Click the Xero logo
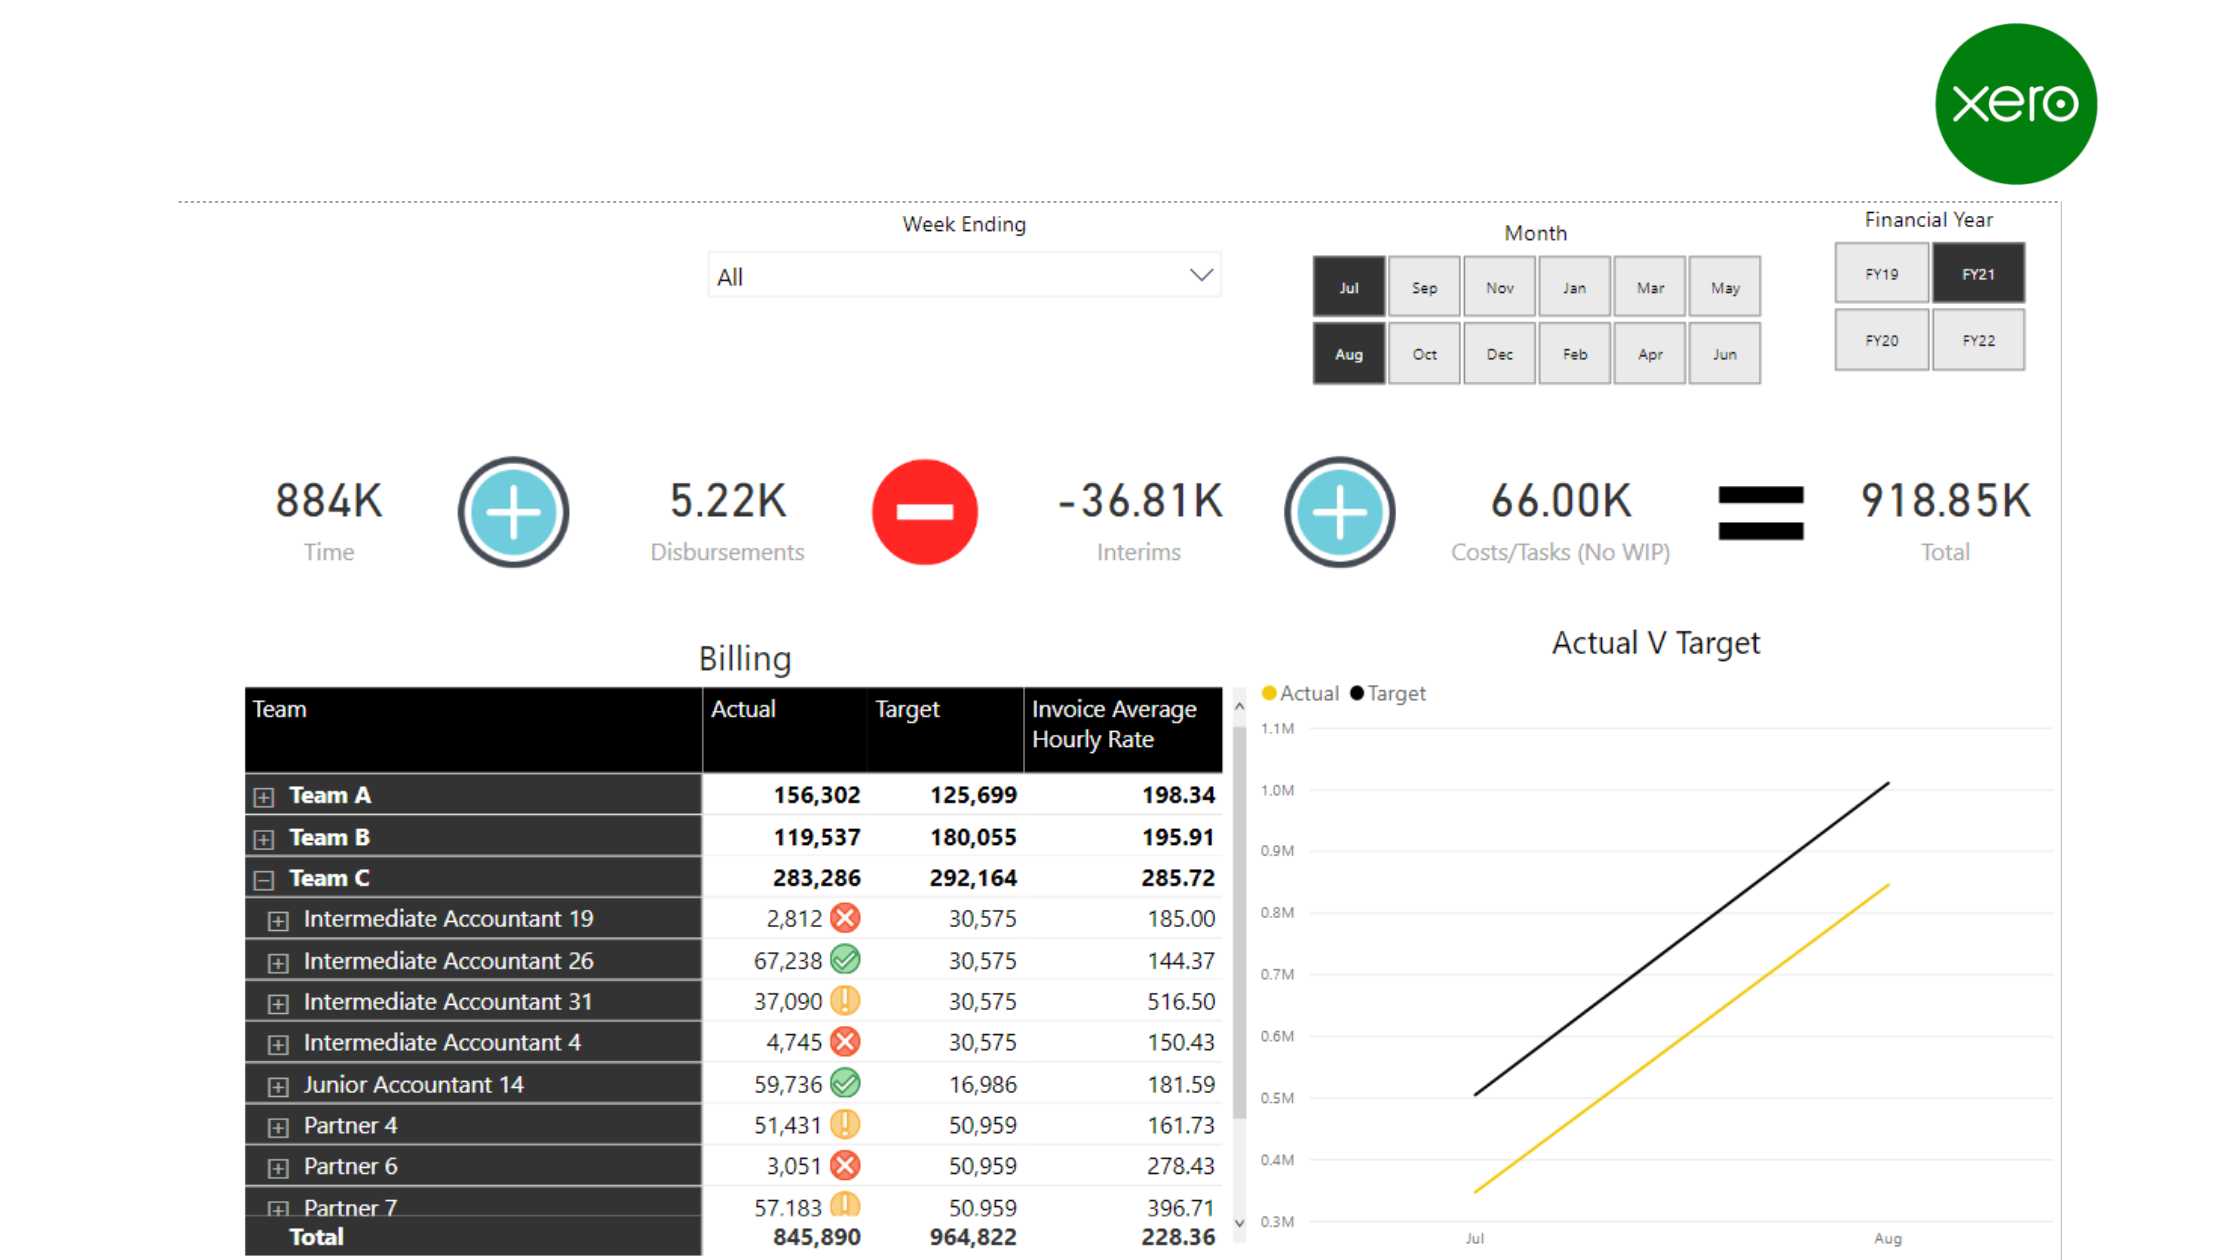 (2015, 104)
